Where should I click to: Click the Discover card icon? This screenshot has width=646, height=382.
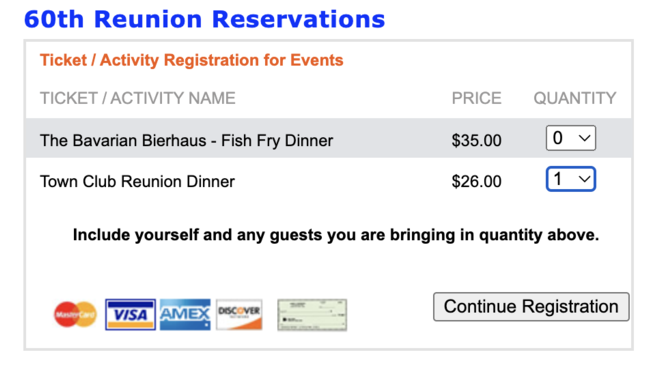[239, 314]
